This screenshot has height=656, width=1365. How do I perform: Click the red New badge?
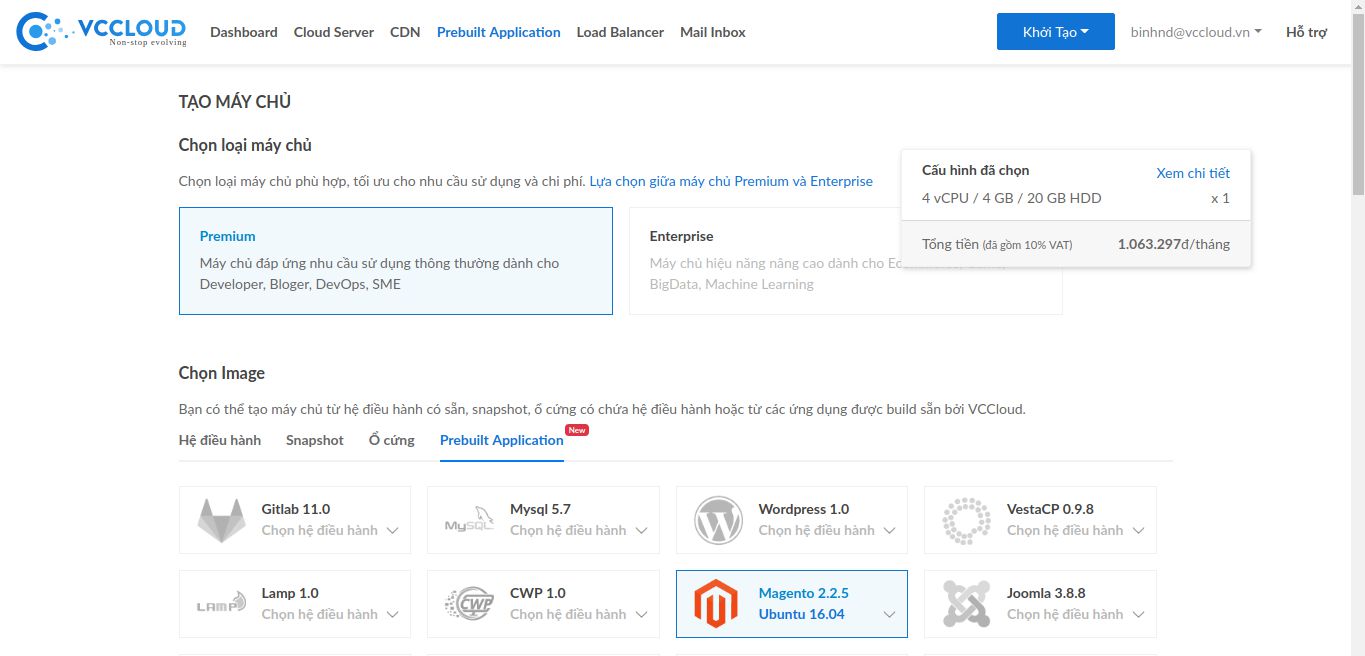pyautogui.click(x=577, y=430)
